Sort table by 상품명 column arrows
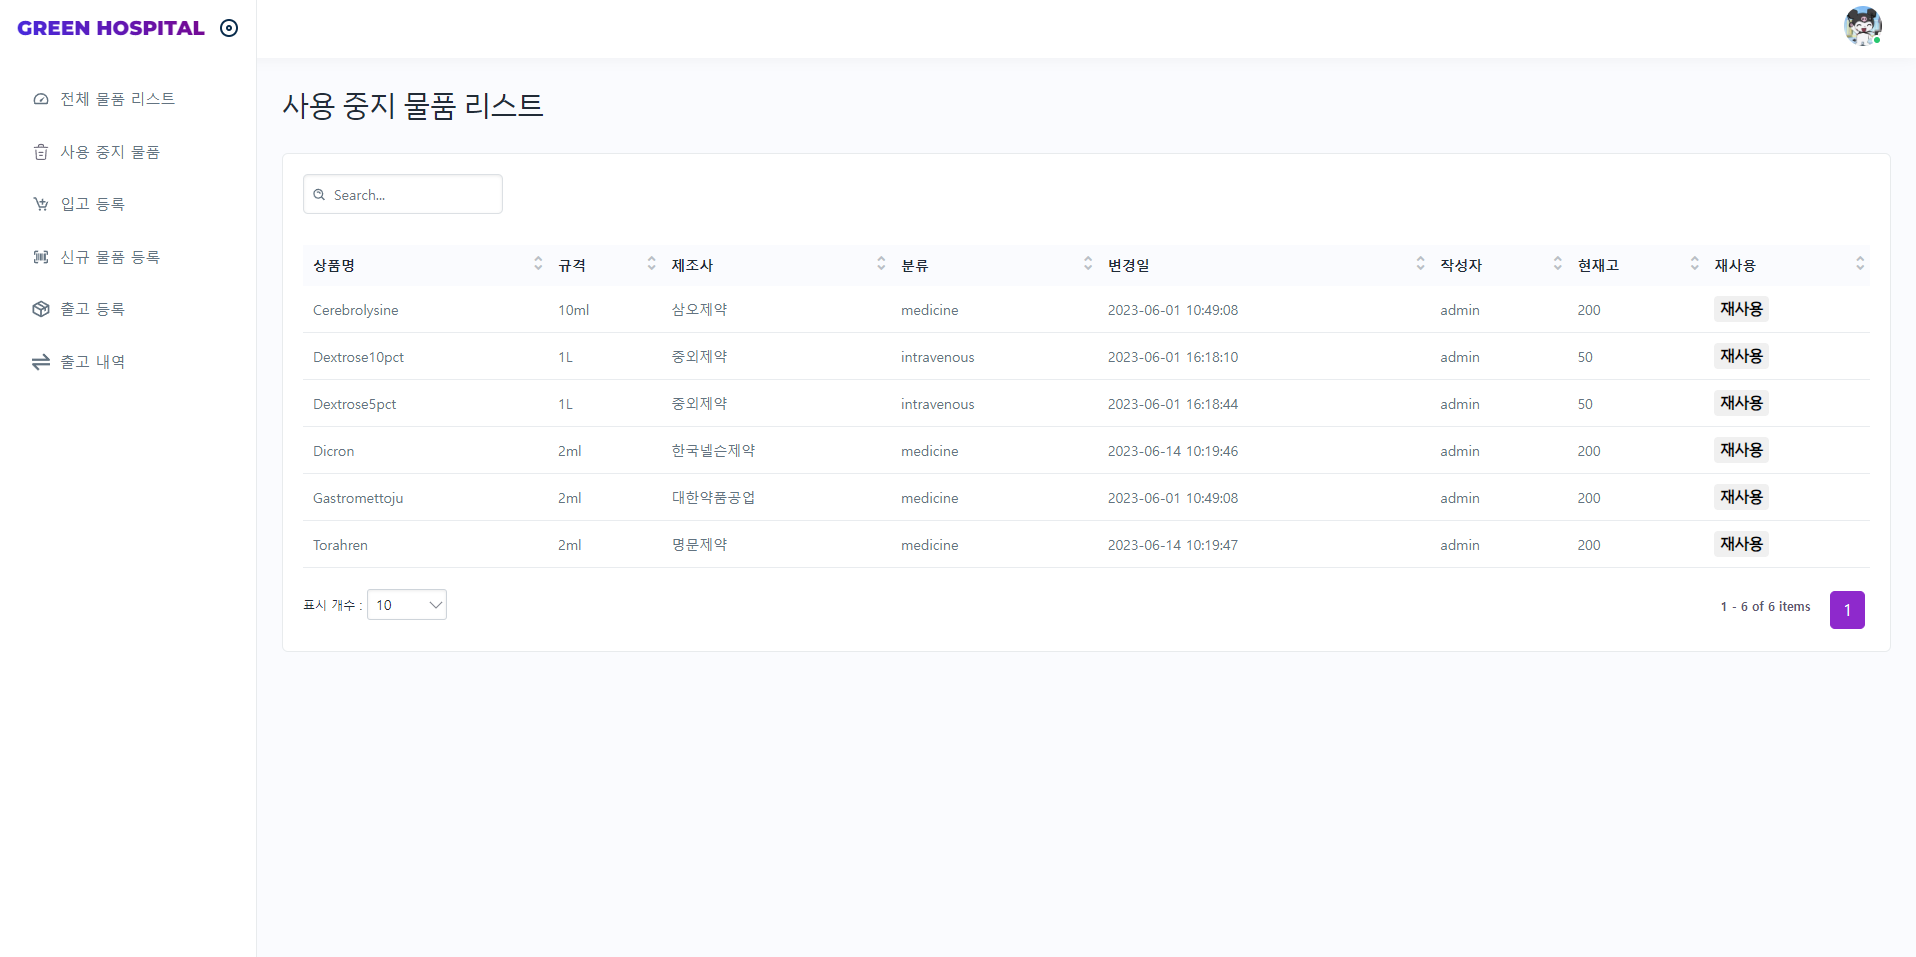 [538, 263]
